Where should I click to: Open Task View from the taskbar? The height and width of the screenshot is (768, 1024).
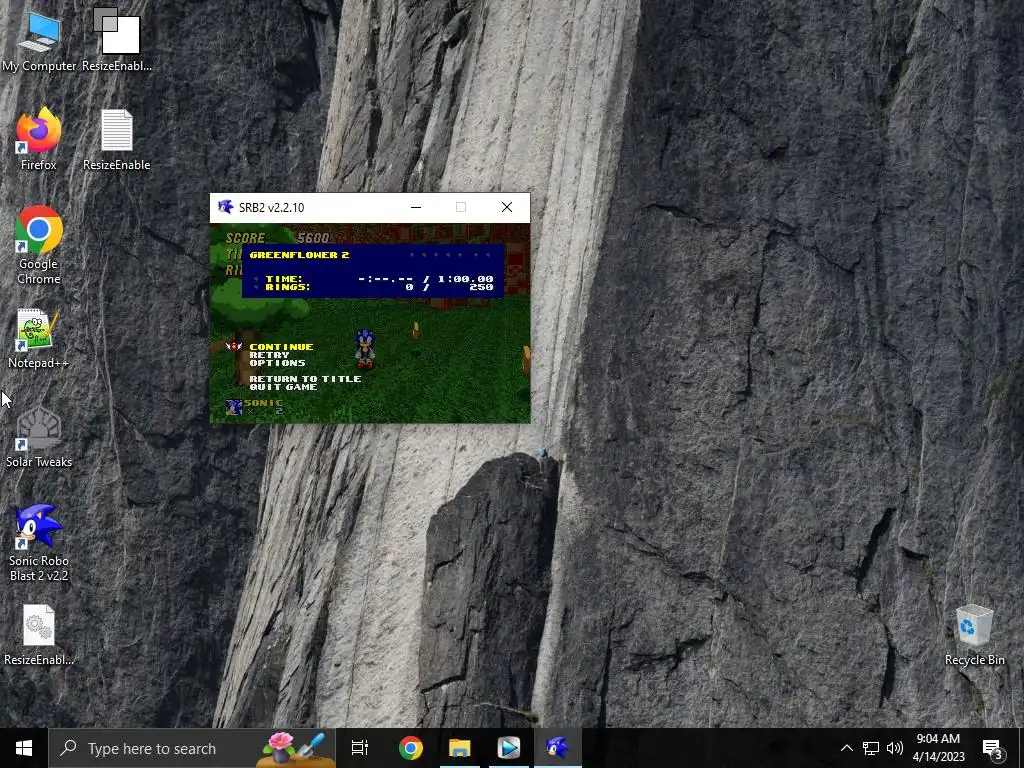(360, 748)
